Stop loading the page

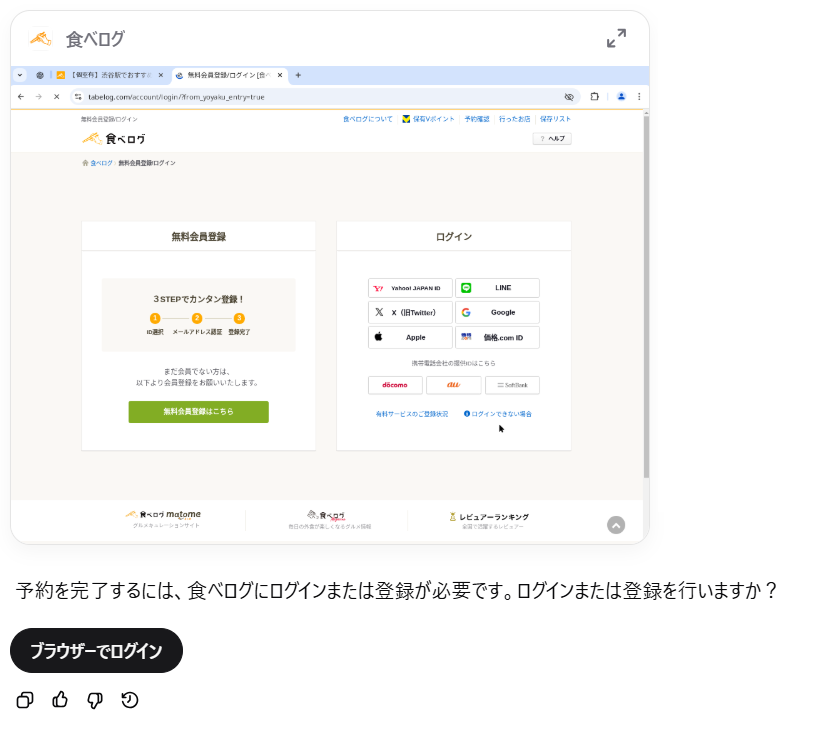[57, 97]
